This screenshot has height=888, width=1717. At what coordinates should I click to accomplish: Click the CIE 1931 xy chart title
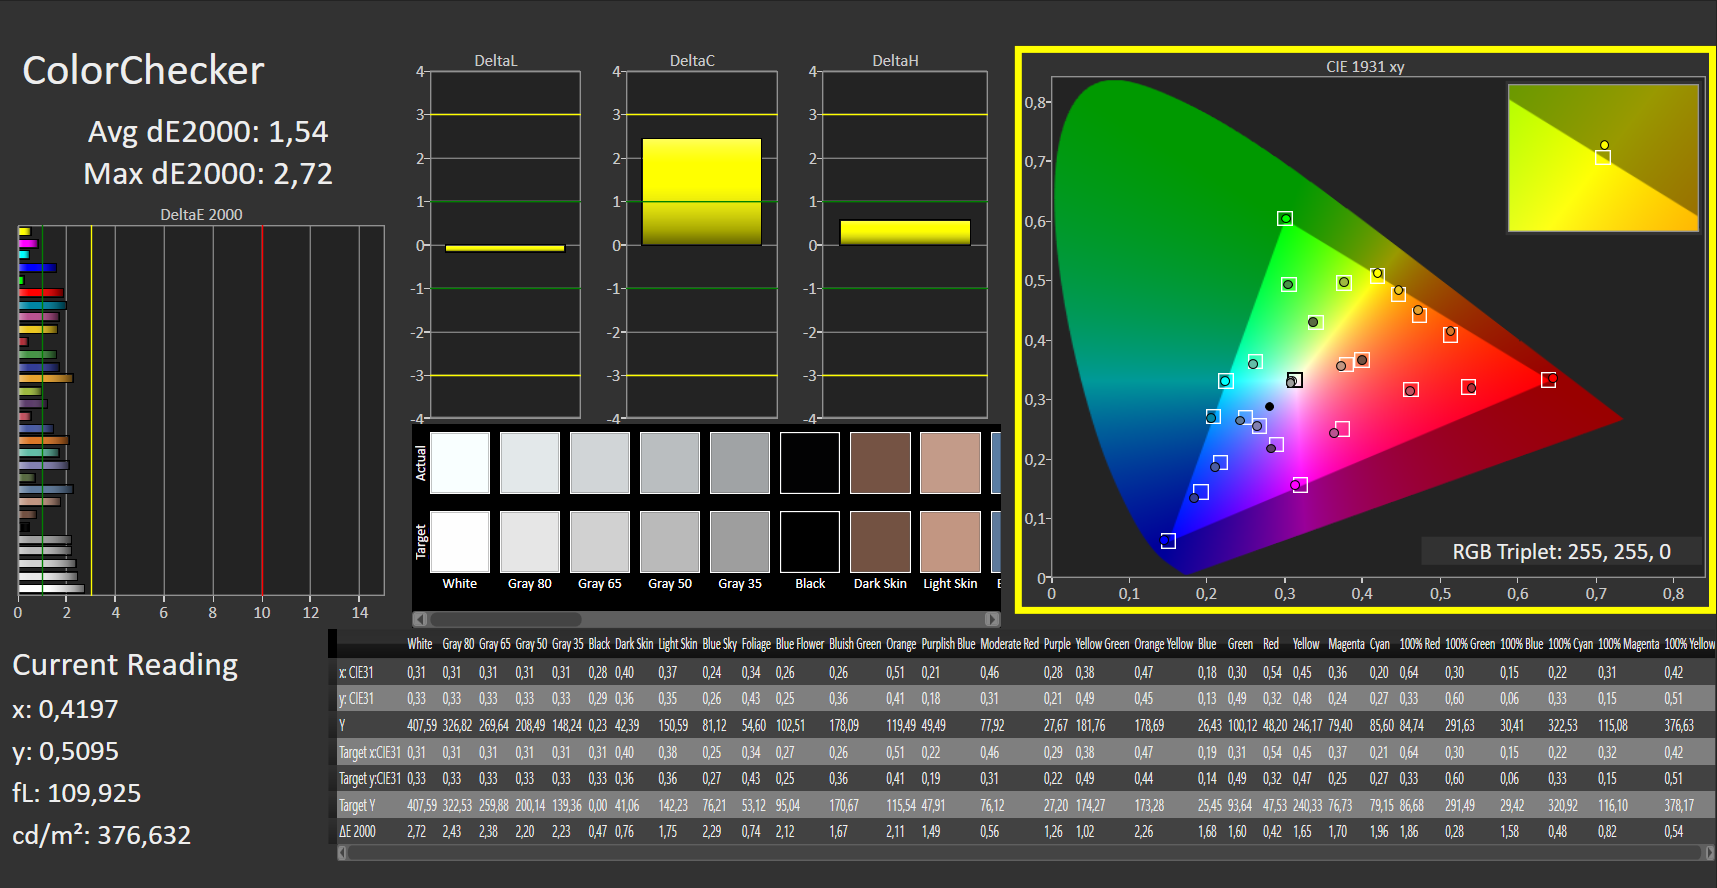click(x=1365, y=67)
